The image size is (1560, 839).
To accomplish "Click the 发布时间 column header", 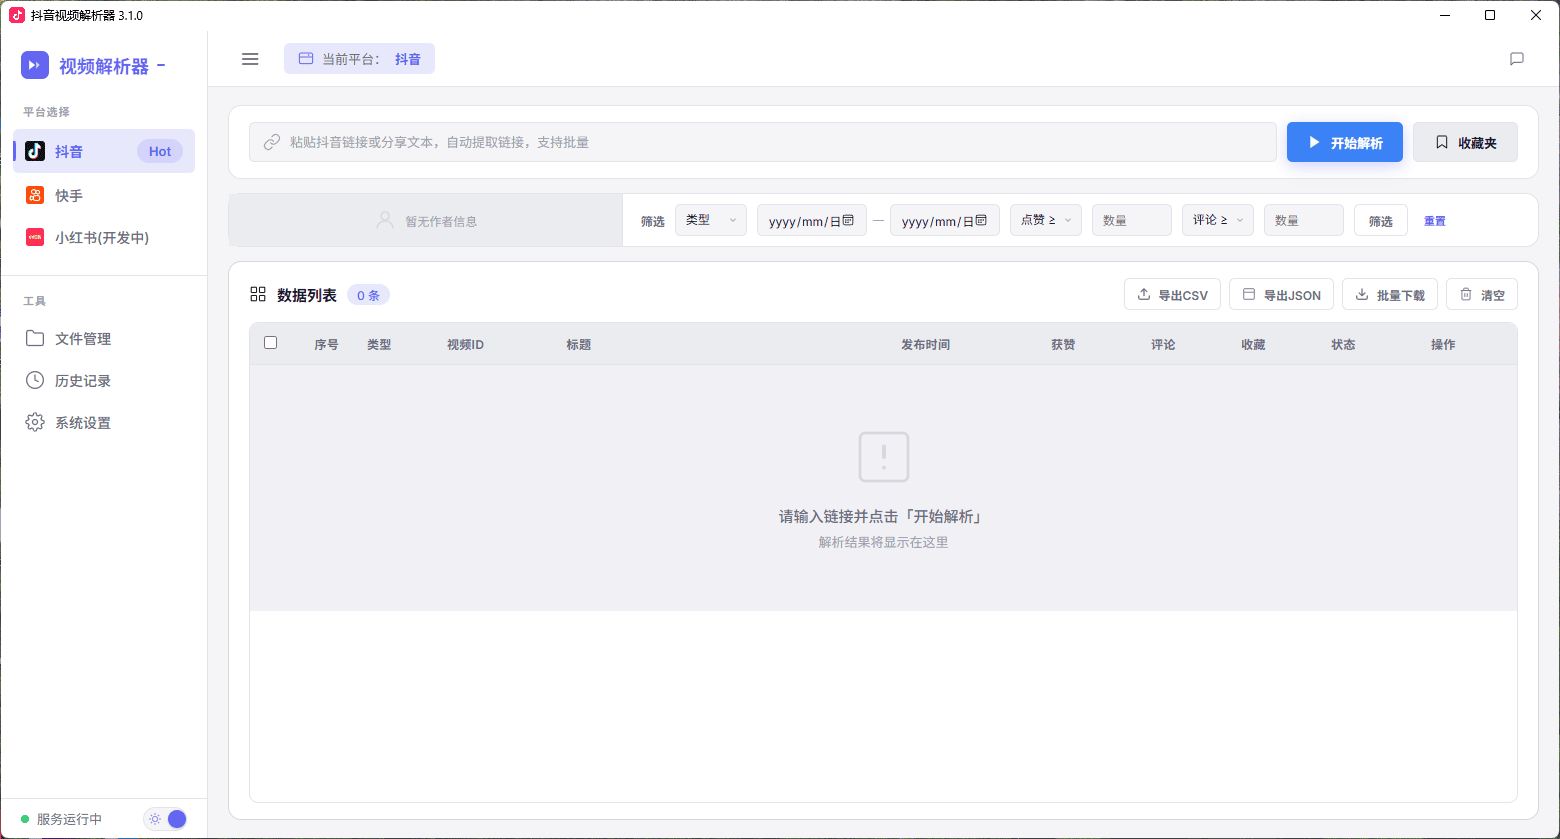I will [925, 344].
